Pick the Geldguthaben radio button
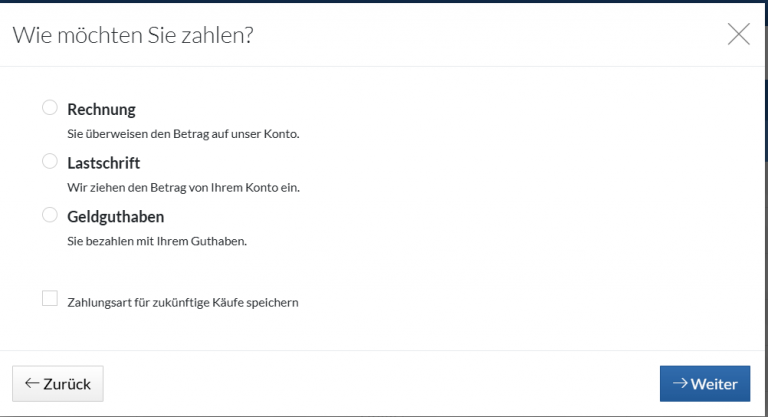 click(x=49, y=215)
